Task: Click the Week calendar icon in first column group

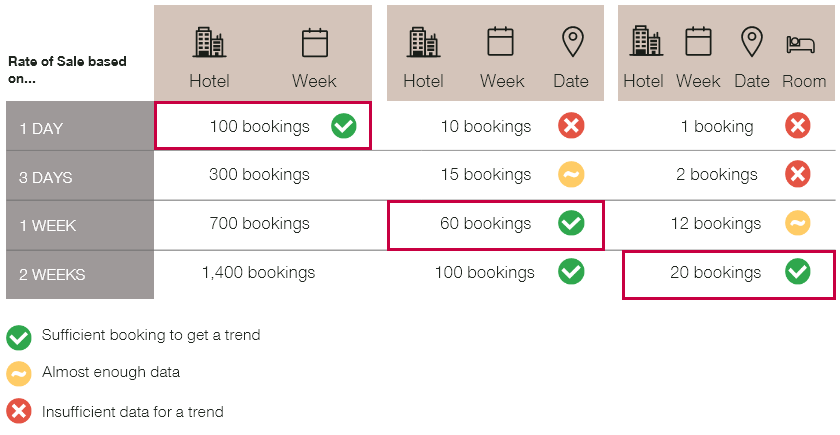Action: (x=314, y=43)
